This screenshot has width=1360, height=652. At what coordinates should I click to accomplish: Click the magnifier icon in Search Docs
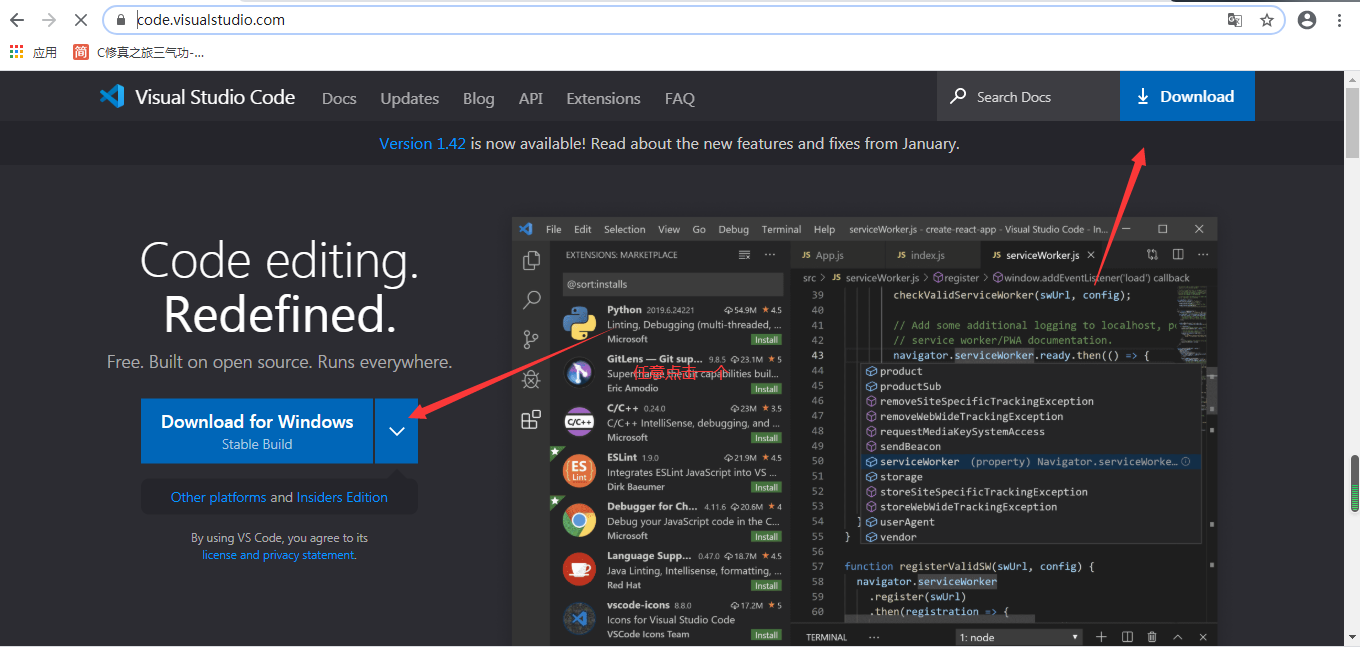[958, 97]
